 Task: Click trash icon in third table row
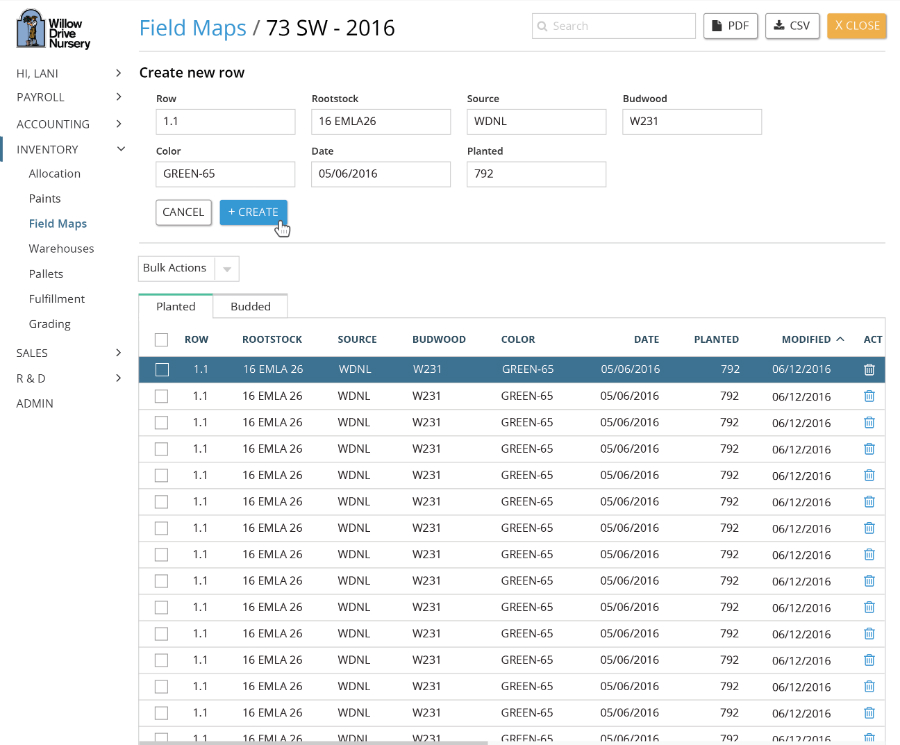point(868,423)
